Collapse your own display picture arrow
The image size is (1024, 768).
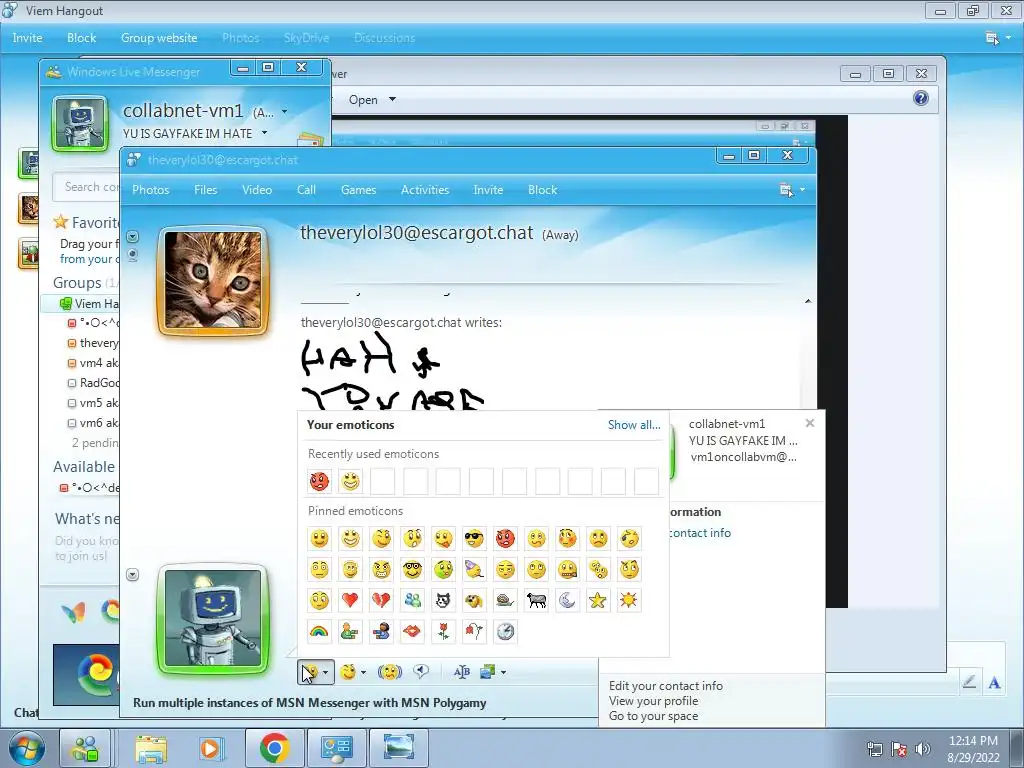[x=133, y=575]
